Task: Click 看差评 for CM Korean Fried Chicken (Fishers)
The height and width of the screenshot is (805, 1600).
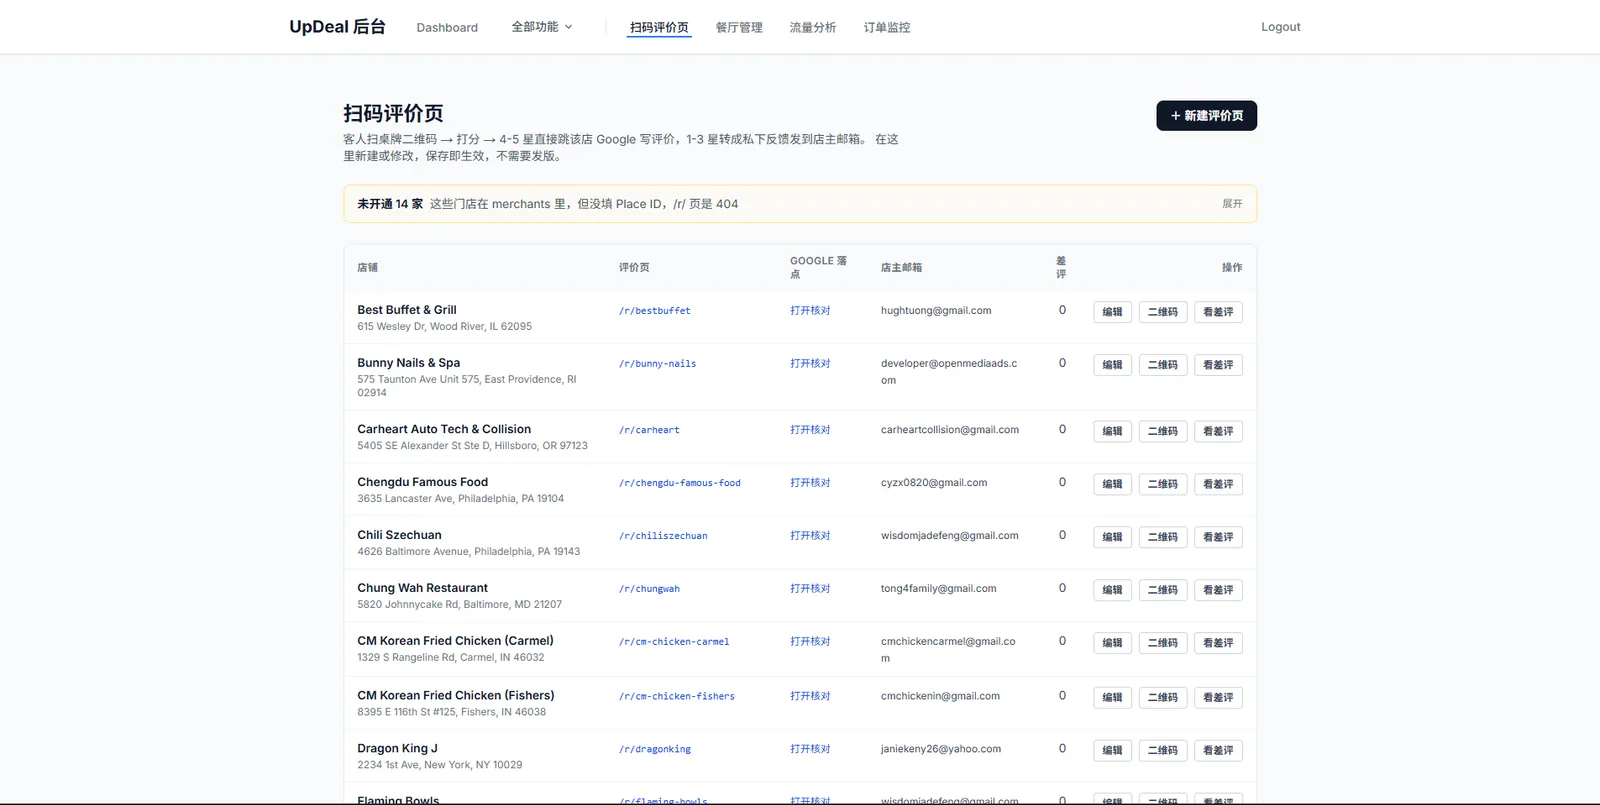Action: click(1218, 697)
